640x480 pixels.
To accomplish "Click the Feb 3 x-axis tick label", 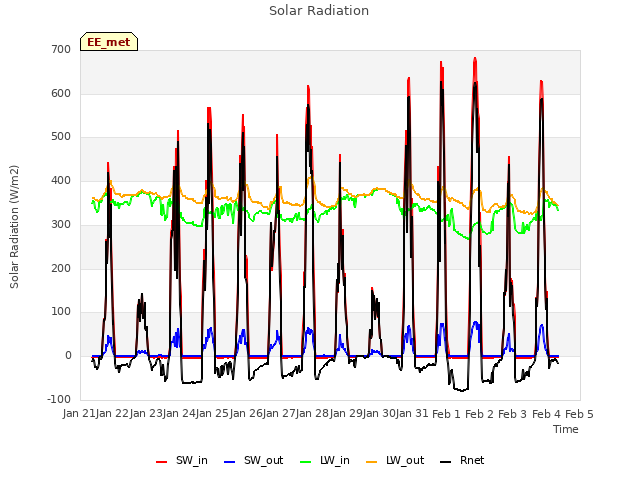I will coord(513,414).
